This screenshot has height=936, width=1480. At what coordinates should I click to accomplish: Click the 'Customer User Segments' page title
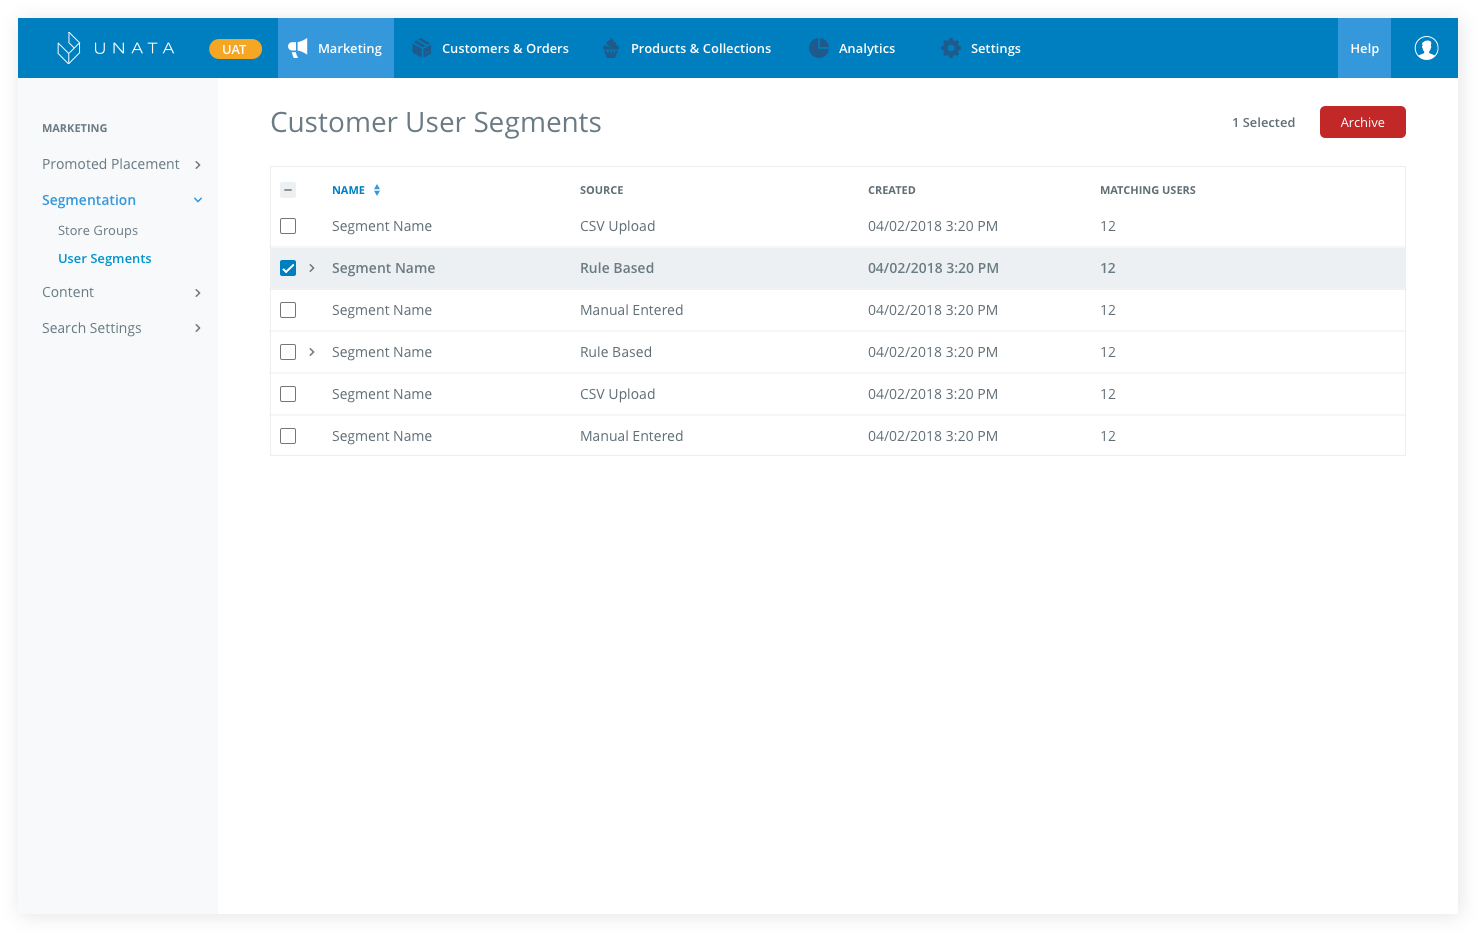click(436, 122)
